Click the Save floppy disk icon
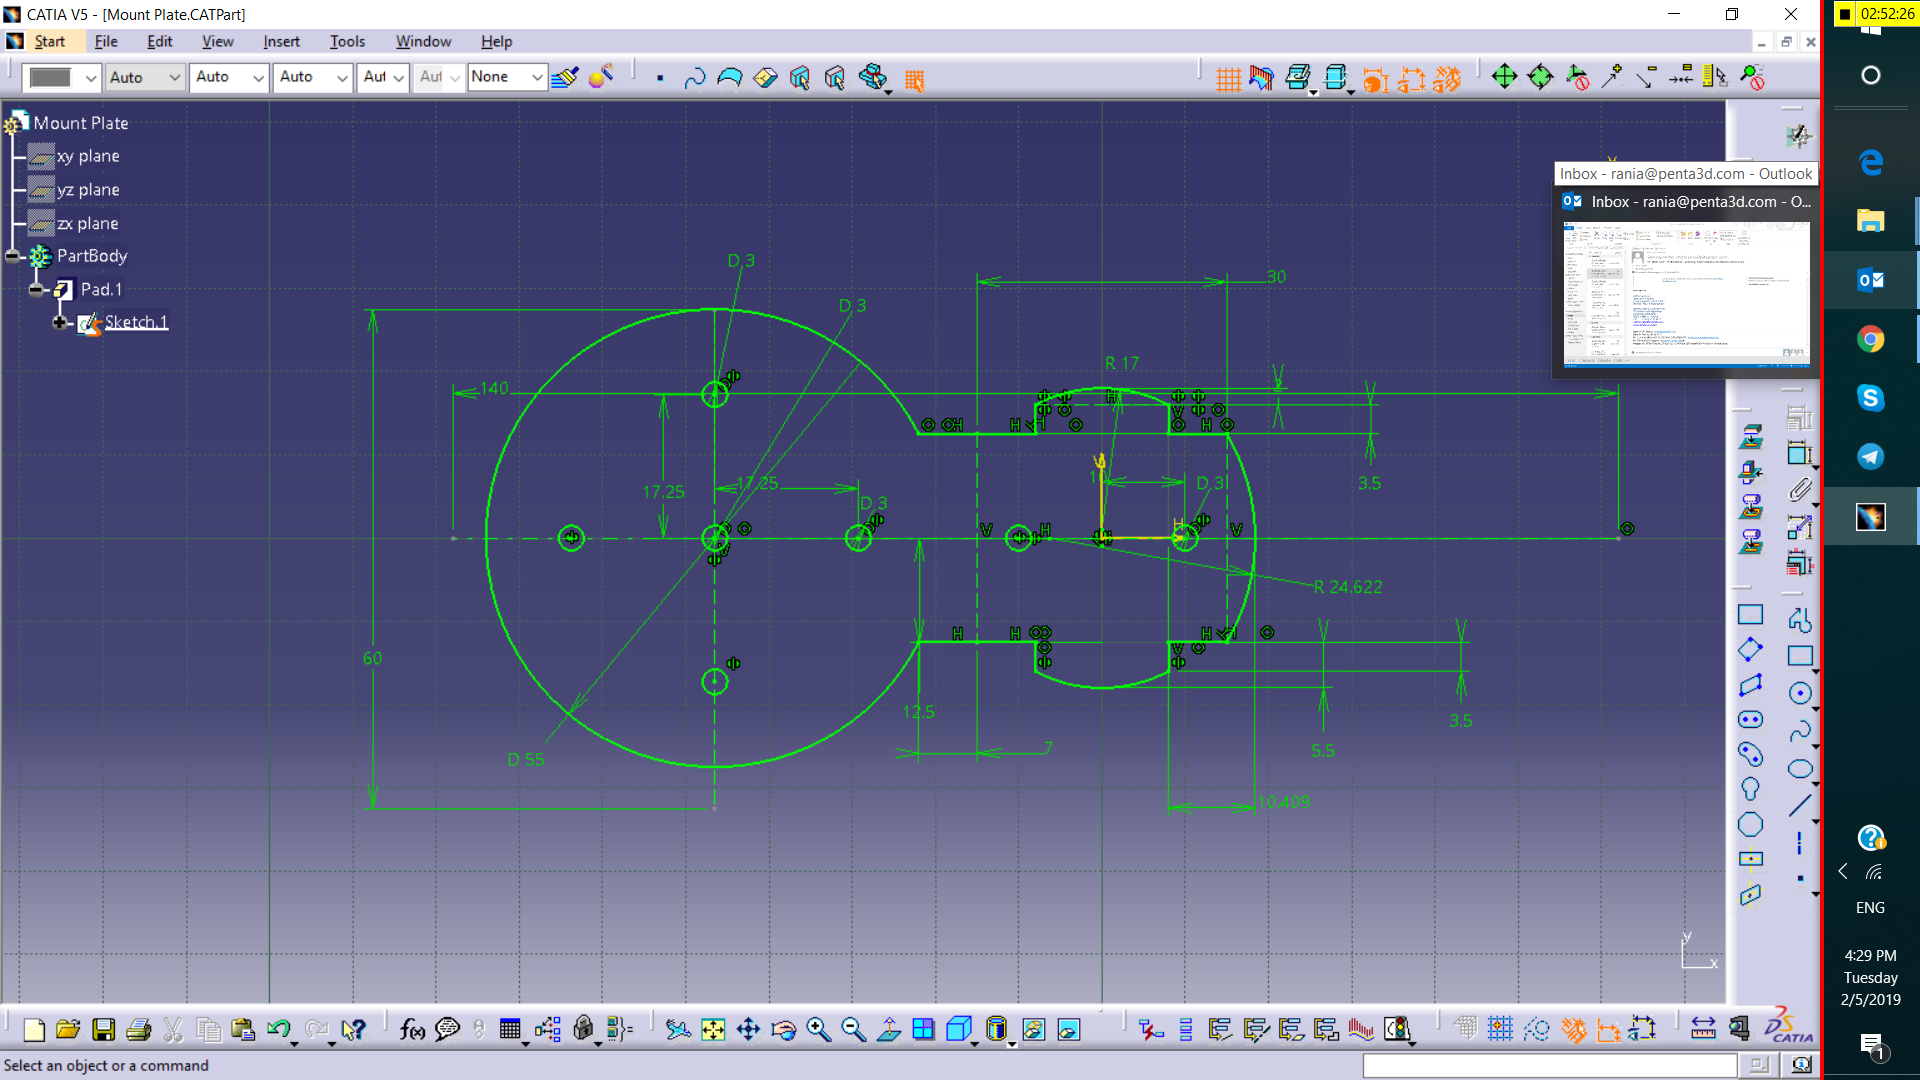This screenshot has height=1080, width=1920. coord(103,1029)
